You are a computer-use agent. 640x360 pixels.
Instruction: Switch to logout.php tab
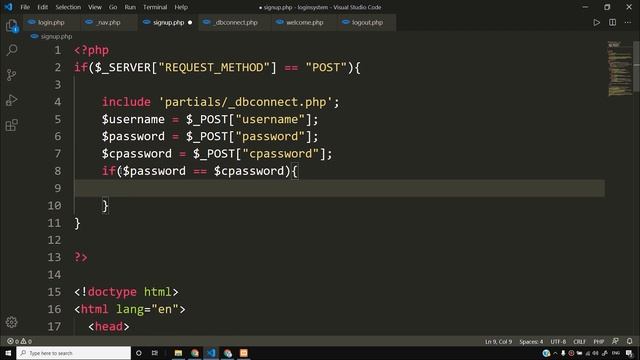367,22
